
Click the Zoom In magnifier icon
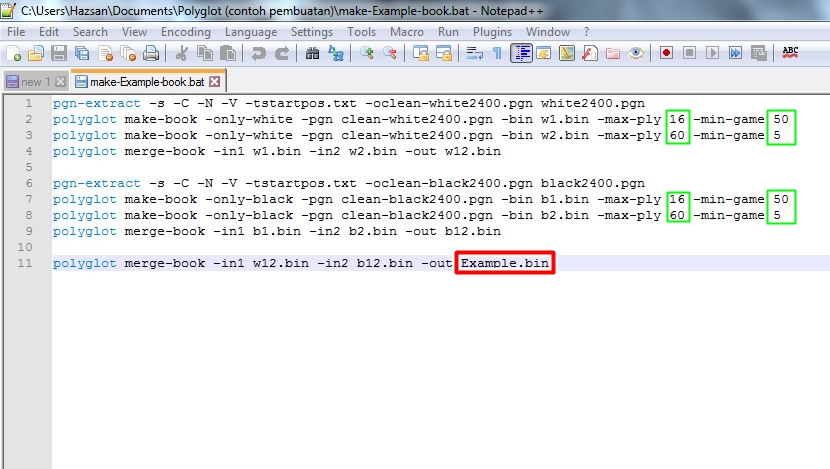coord(366,53)
